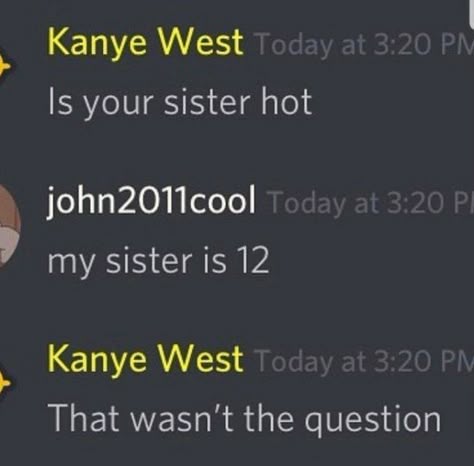
Task: Open Kanye West's star avatar on first message
Action: click(5, 67)
